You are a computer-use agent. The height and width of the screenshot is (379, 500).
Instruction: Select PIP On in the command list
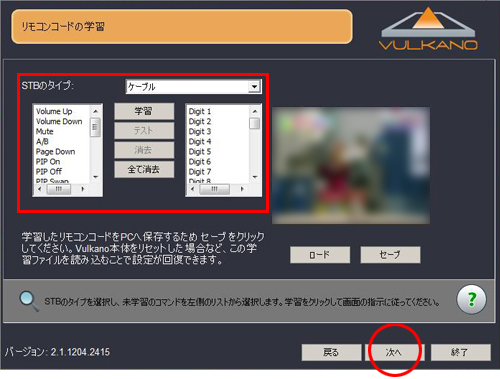[48, 162]
